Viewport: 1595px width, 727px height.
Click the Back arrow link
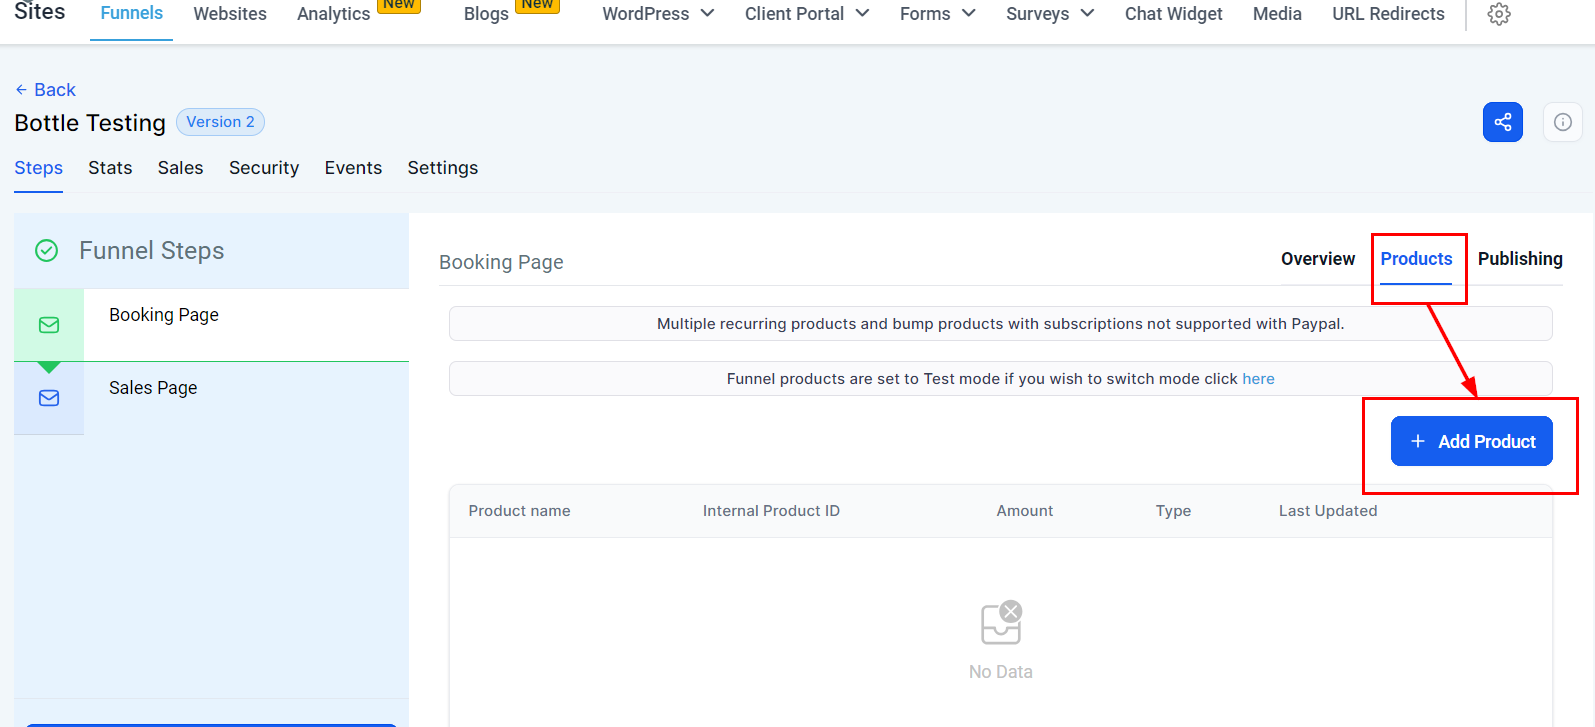[x=45, y=90]
